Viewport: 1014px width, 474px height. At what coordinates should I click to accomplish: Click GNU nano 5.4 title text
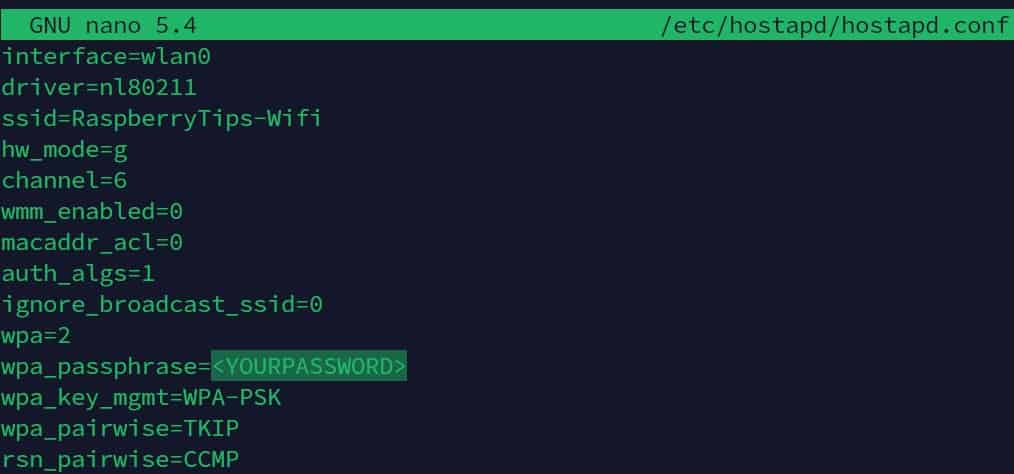click(x=113, y=26)
